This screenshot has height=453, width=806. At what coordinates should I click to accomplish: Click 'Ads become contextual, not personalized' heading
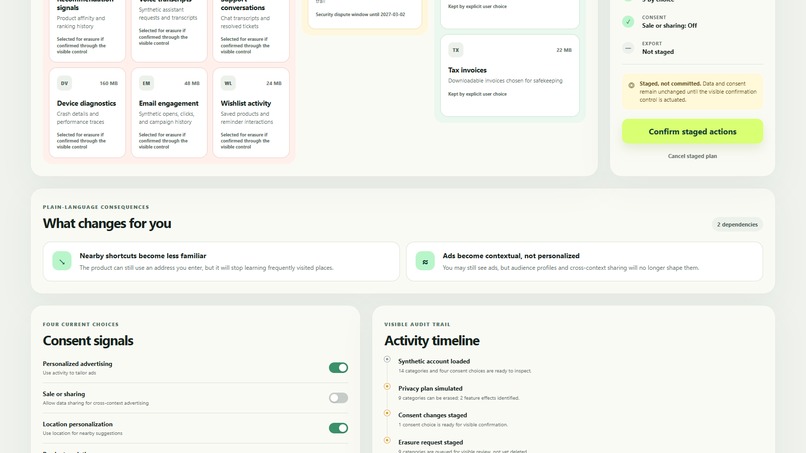[x=511, y=256]
